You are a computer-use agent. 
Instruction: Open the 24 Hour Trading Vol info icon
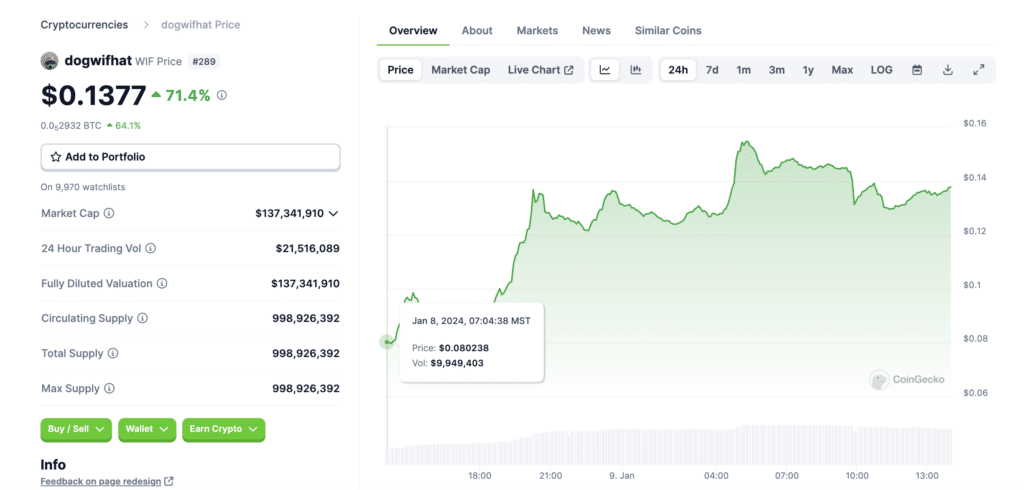click(150, 248)
